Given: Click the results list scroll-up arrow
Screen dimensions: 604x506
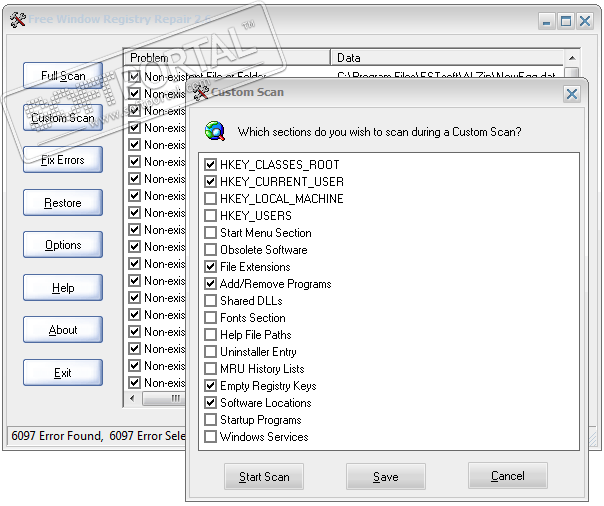Looking at the screenshot, I should click(572, 58).
